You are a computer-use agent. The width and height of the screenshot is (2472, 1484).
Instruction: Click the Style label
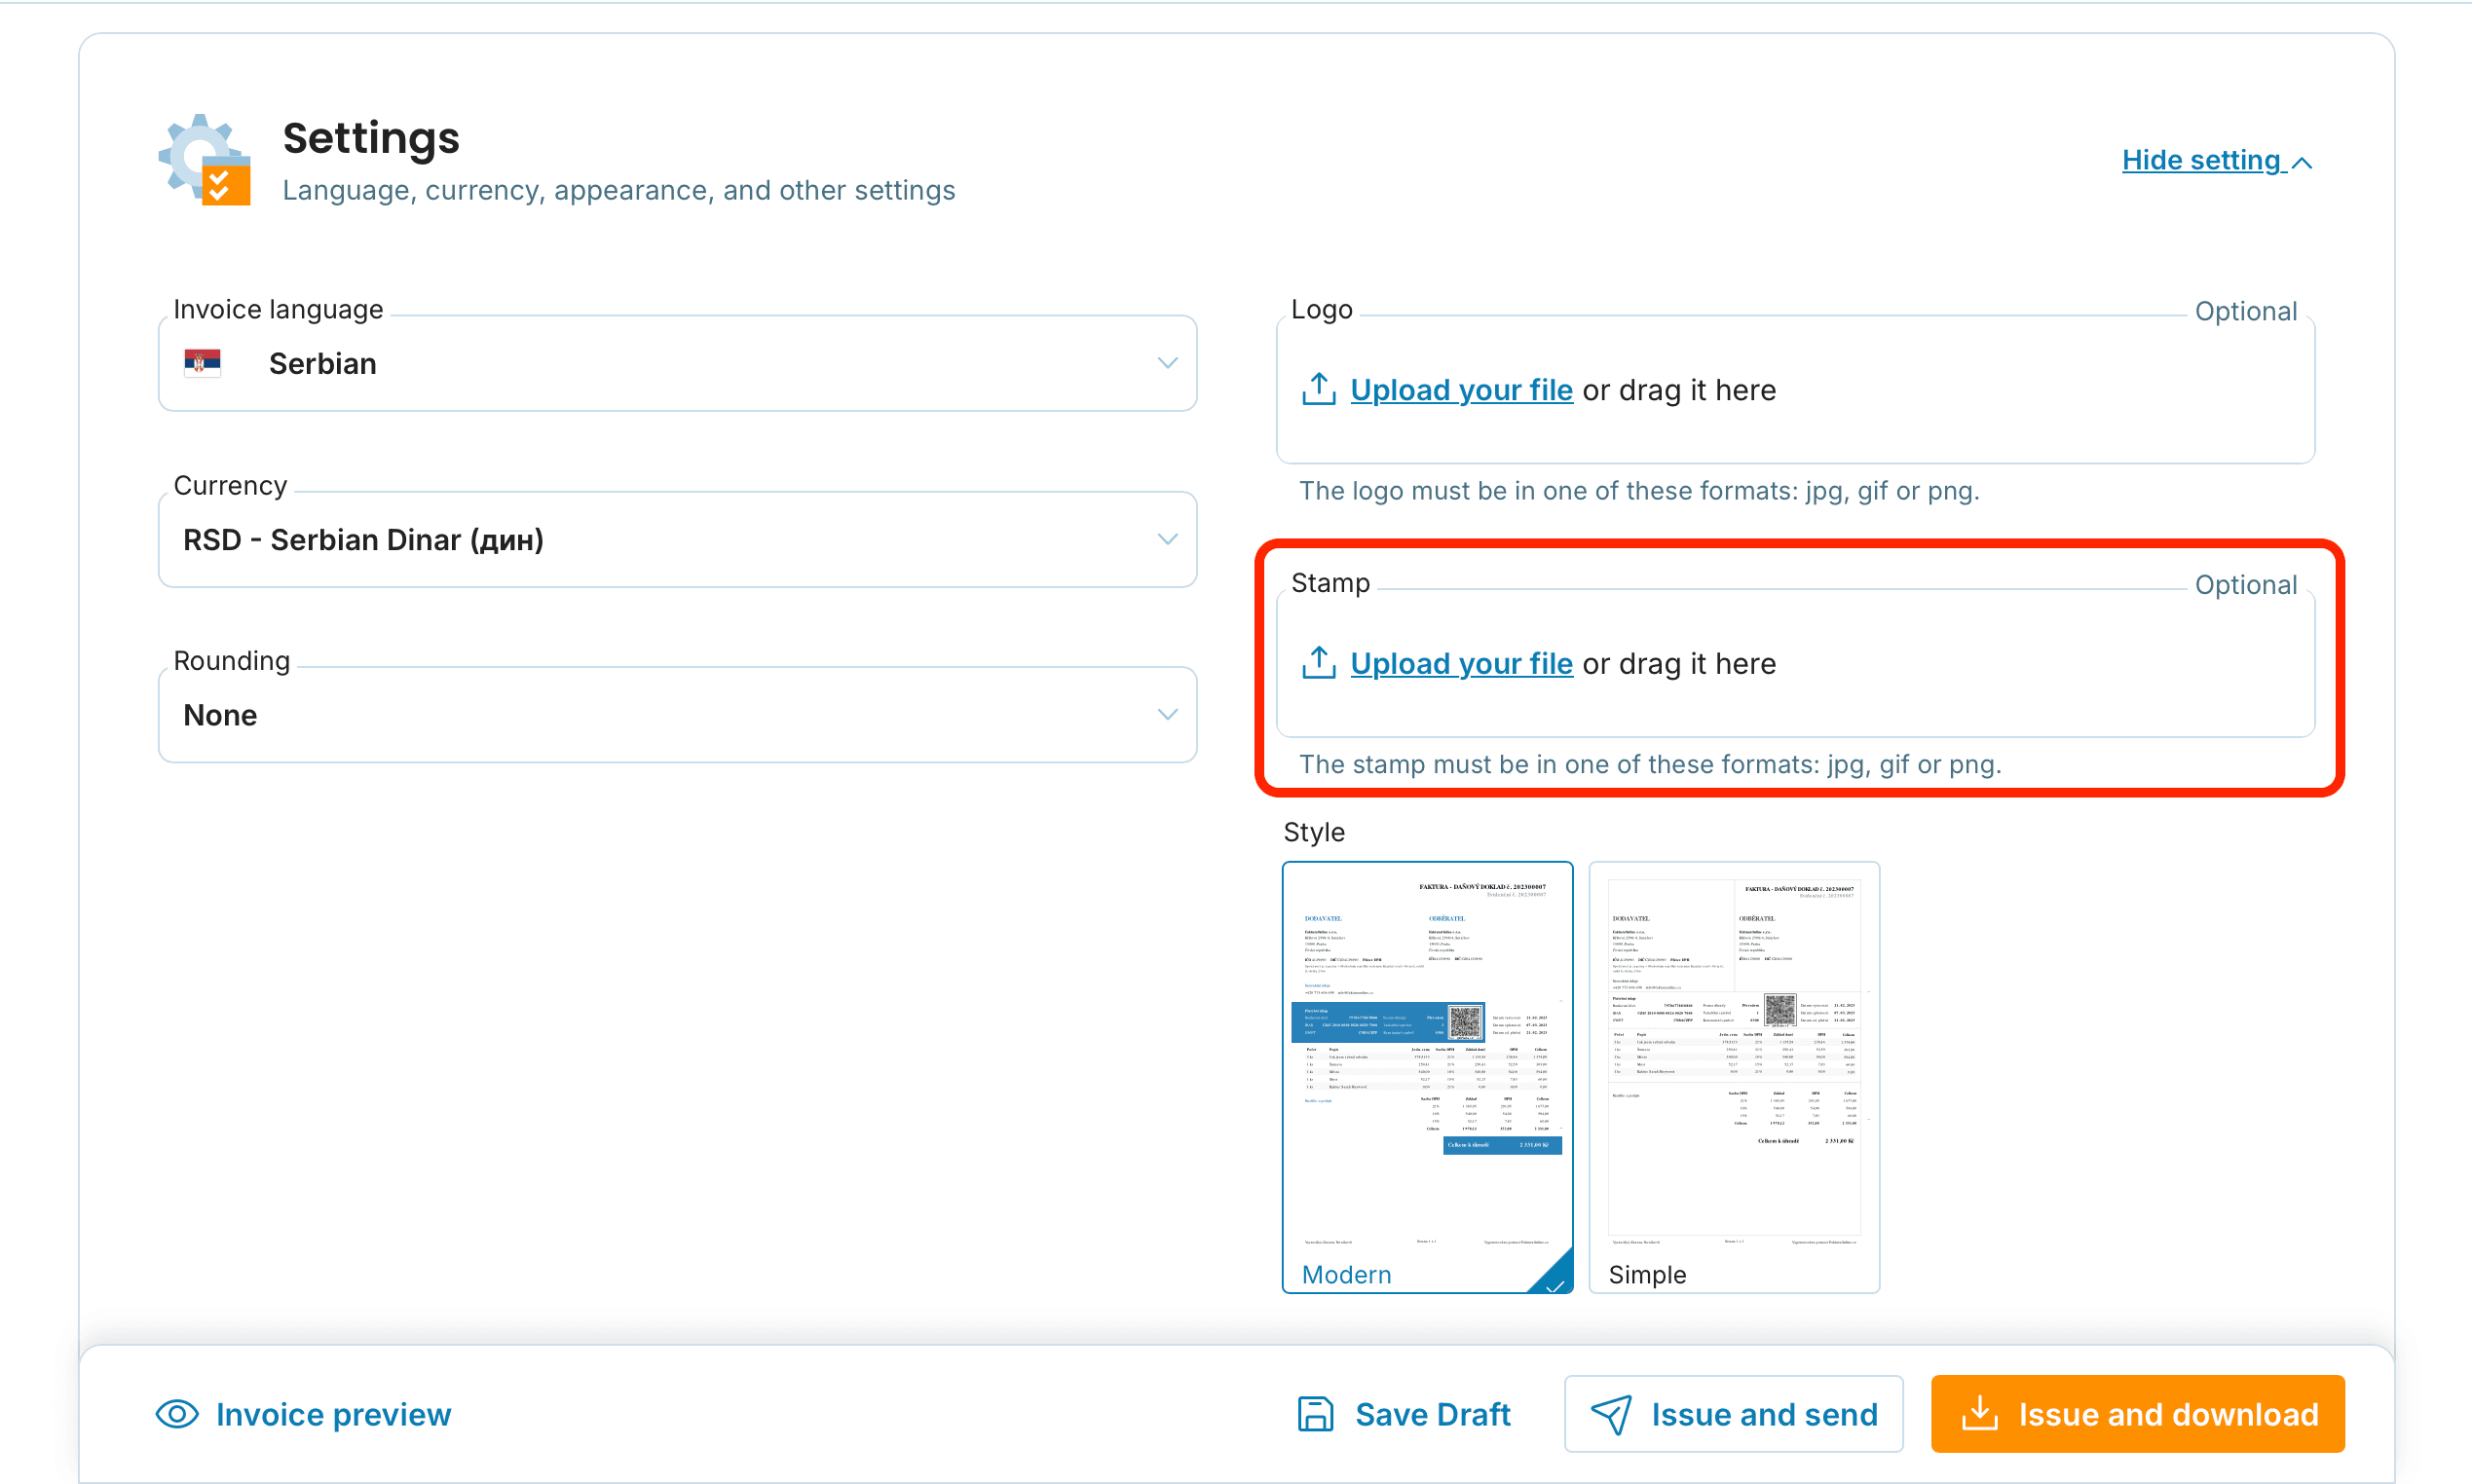[x=1314, y=832]
